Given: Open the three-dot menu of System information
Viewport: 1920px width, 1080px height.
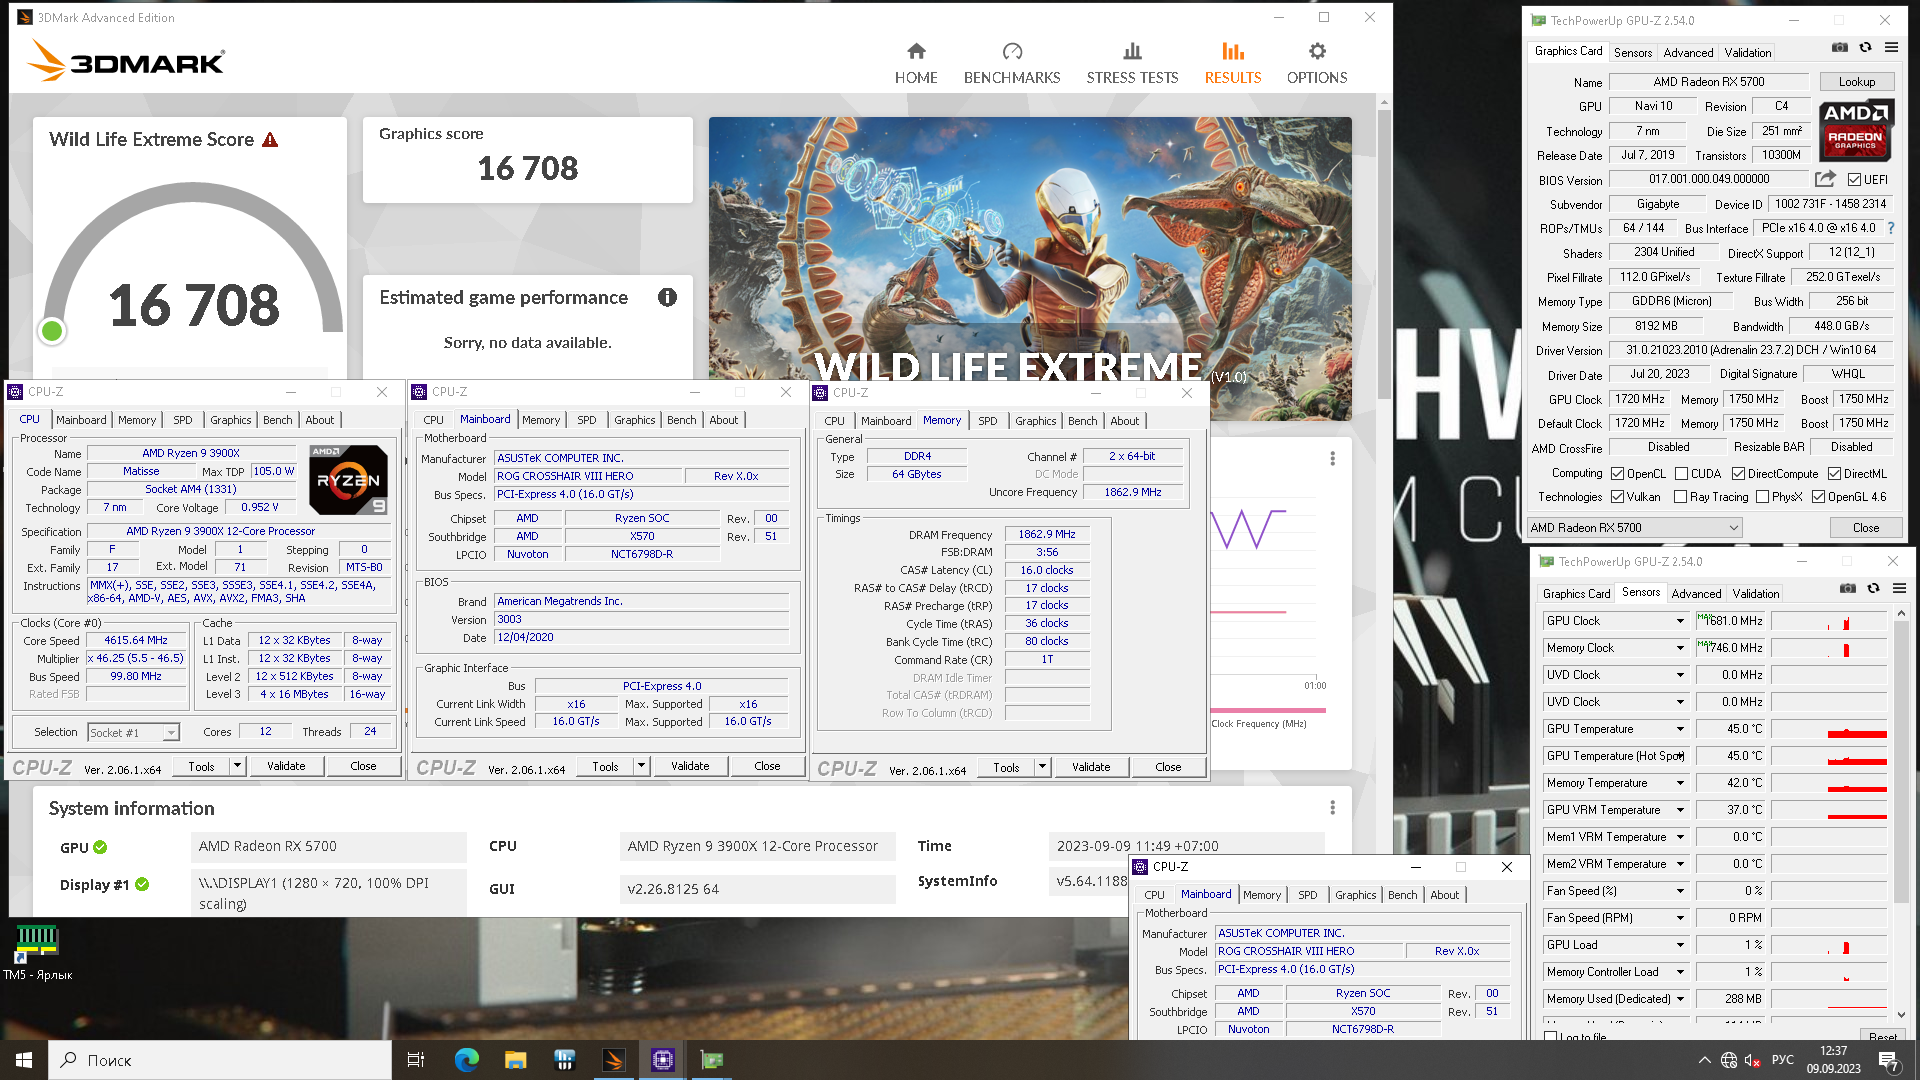Looking at the screenshot, I should point(1332,807).
